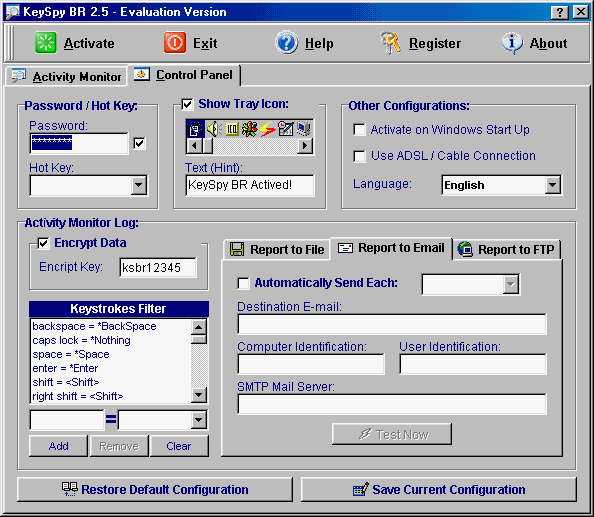This screenshot has height=517, width=594.
Task: Click Save Current Configuration
Action: (x=439, y=489)
